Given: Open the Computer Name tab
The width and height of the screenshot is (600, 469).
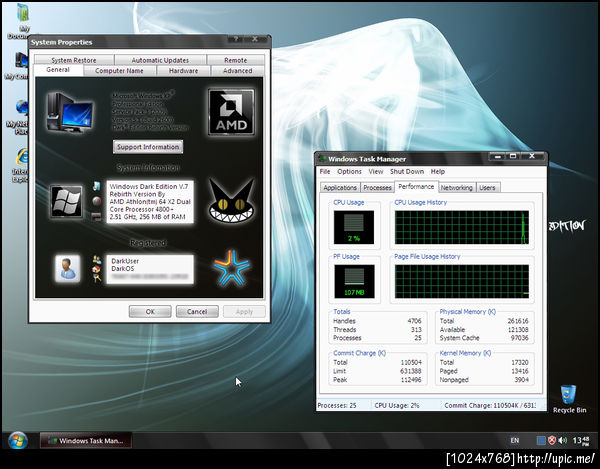Looking at the screenshot, I should [x=119, y=71].
